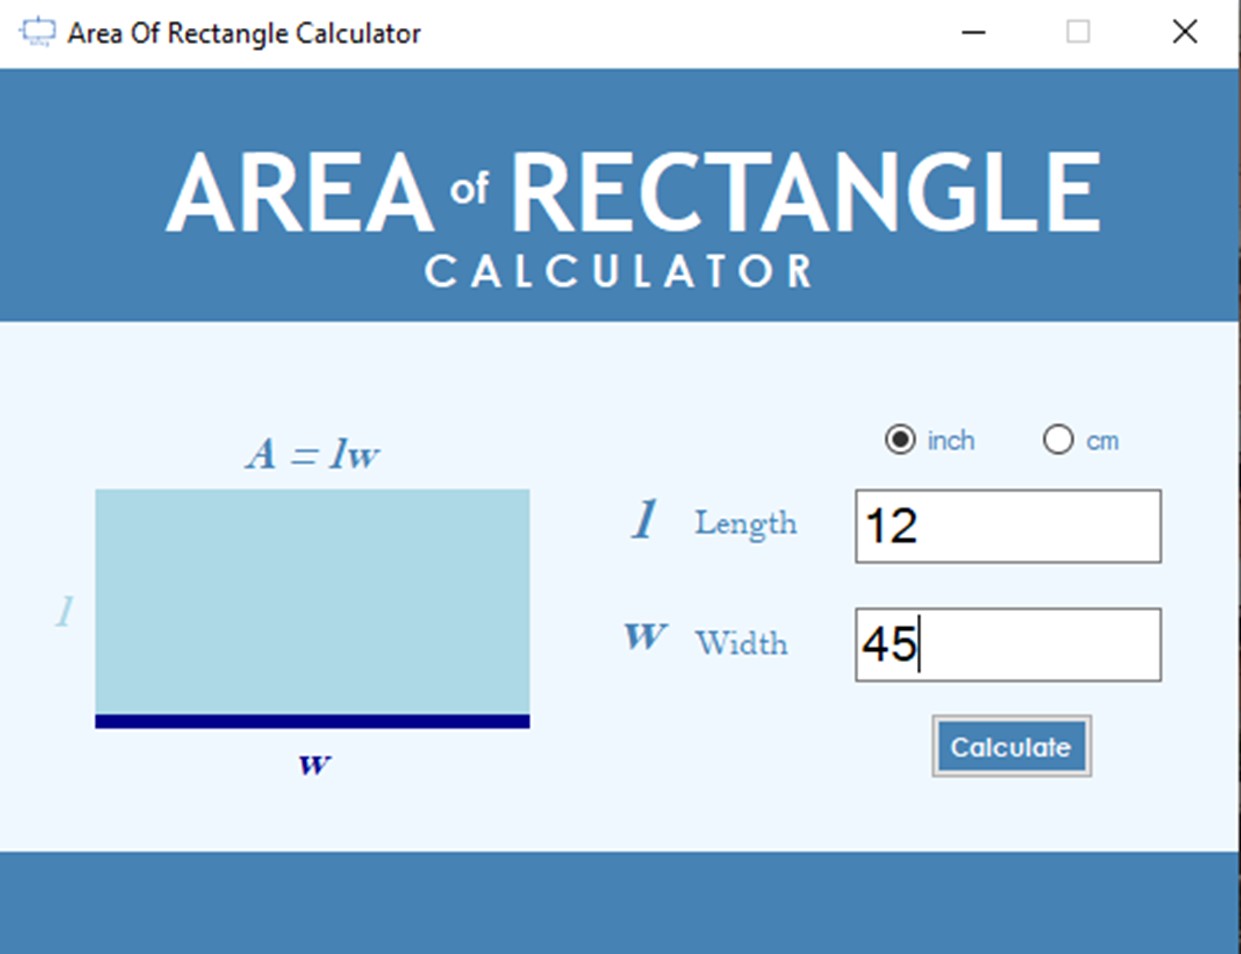This screenshot has height=954, width=1241.
Task: Minimize the calculator window
Action: tap(973, 32)
